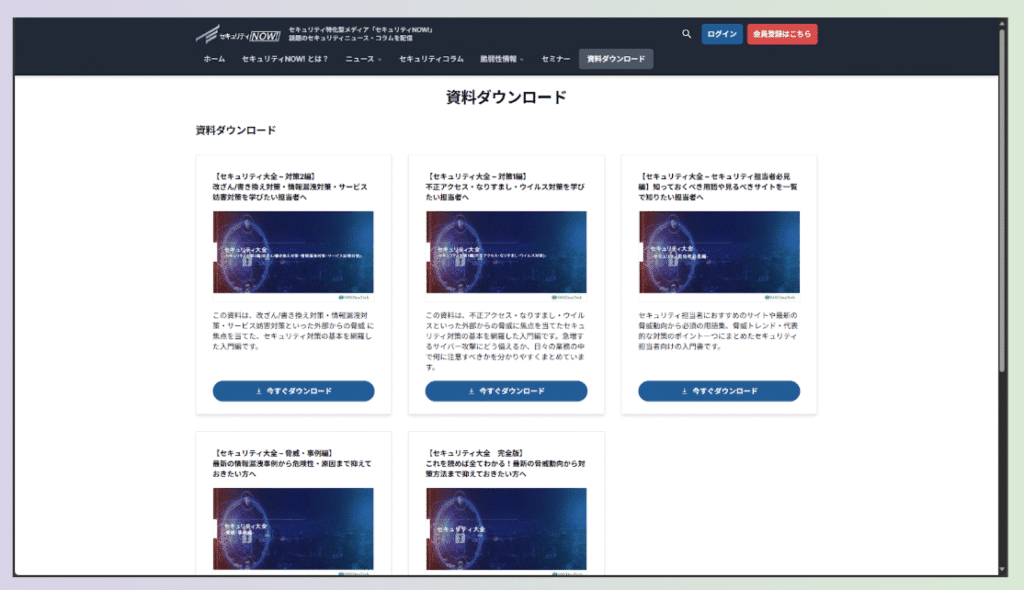Viewport: 1024px width, 590px height.
Task: Open the 対策2編 card thumbnail image
Action: click(293, 255)
